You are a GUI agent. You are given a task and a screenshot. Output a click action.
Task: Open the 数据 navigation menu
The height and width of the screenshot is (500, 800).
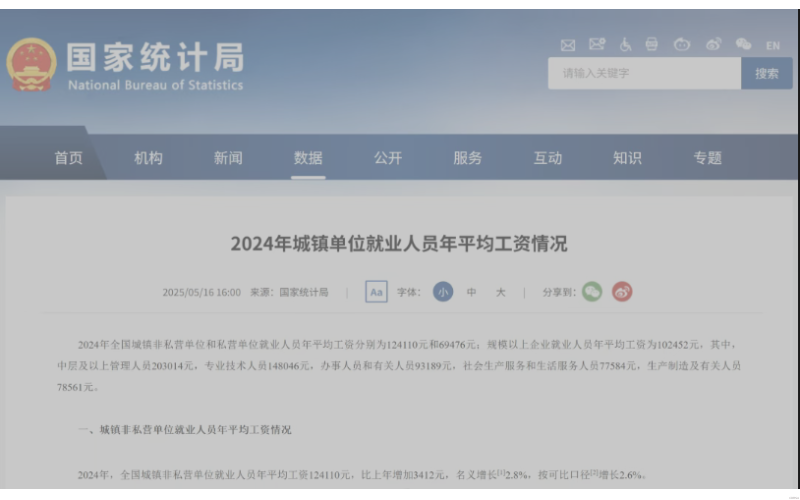[x=308, y=158]
